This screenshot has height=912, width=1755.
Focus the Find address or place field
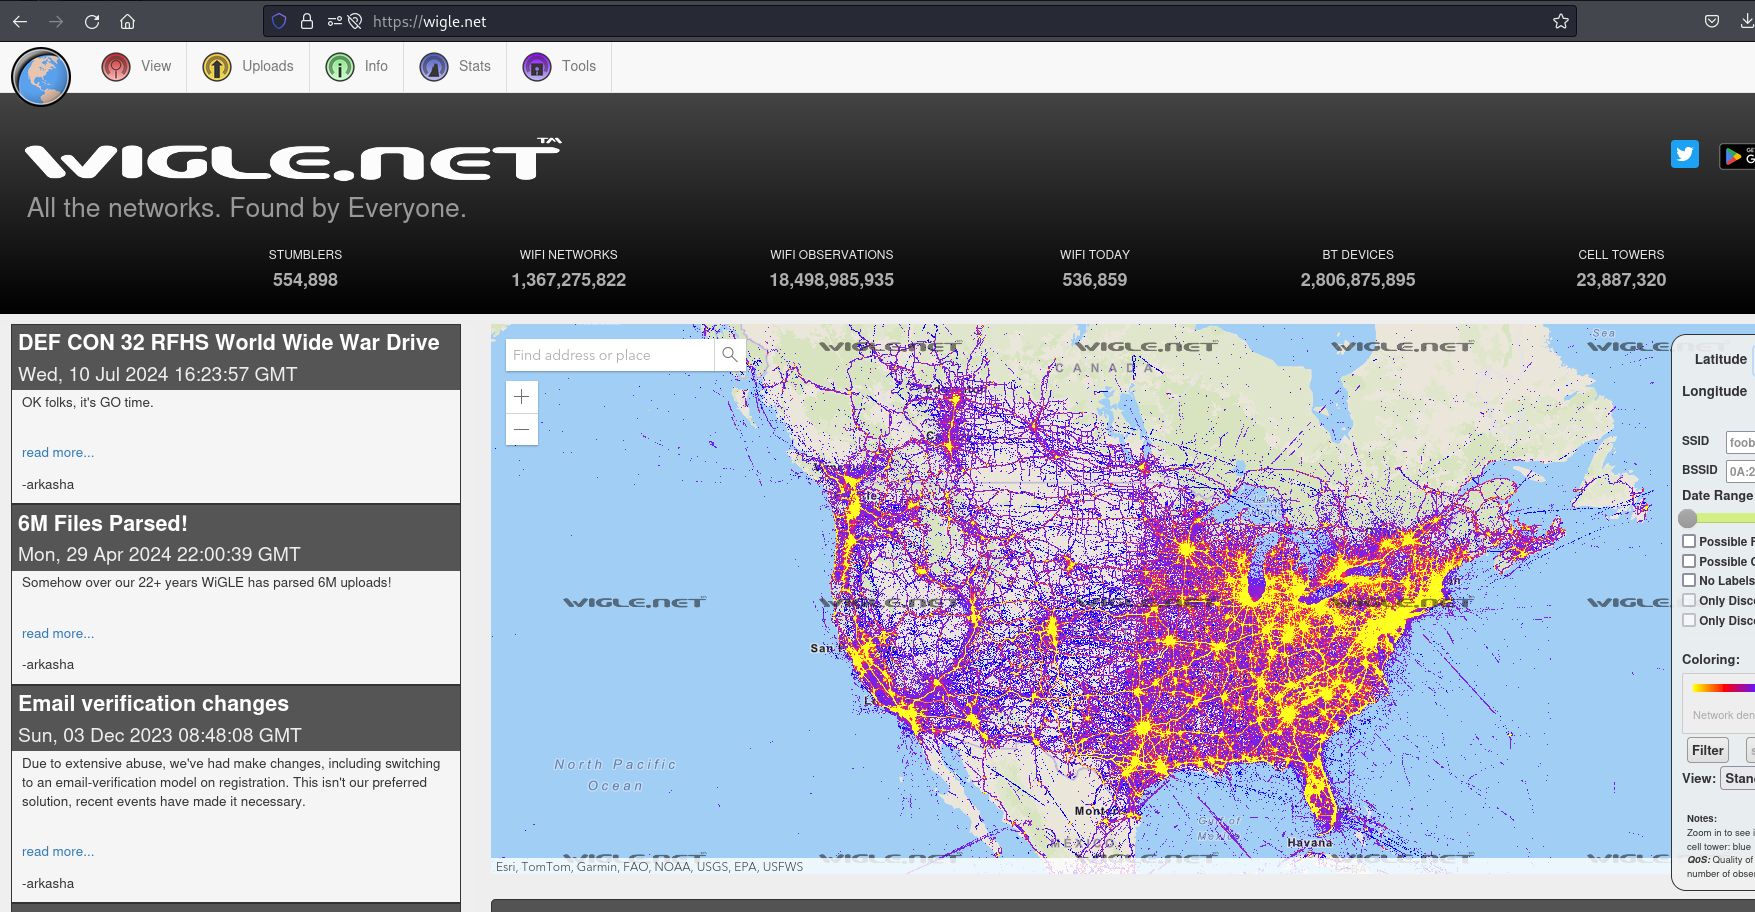(610, 355)
